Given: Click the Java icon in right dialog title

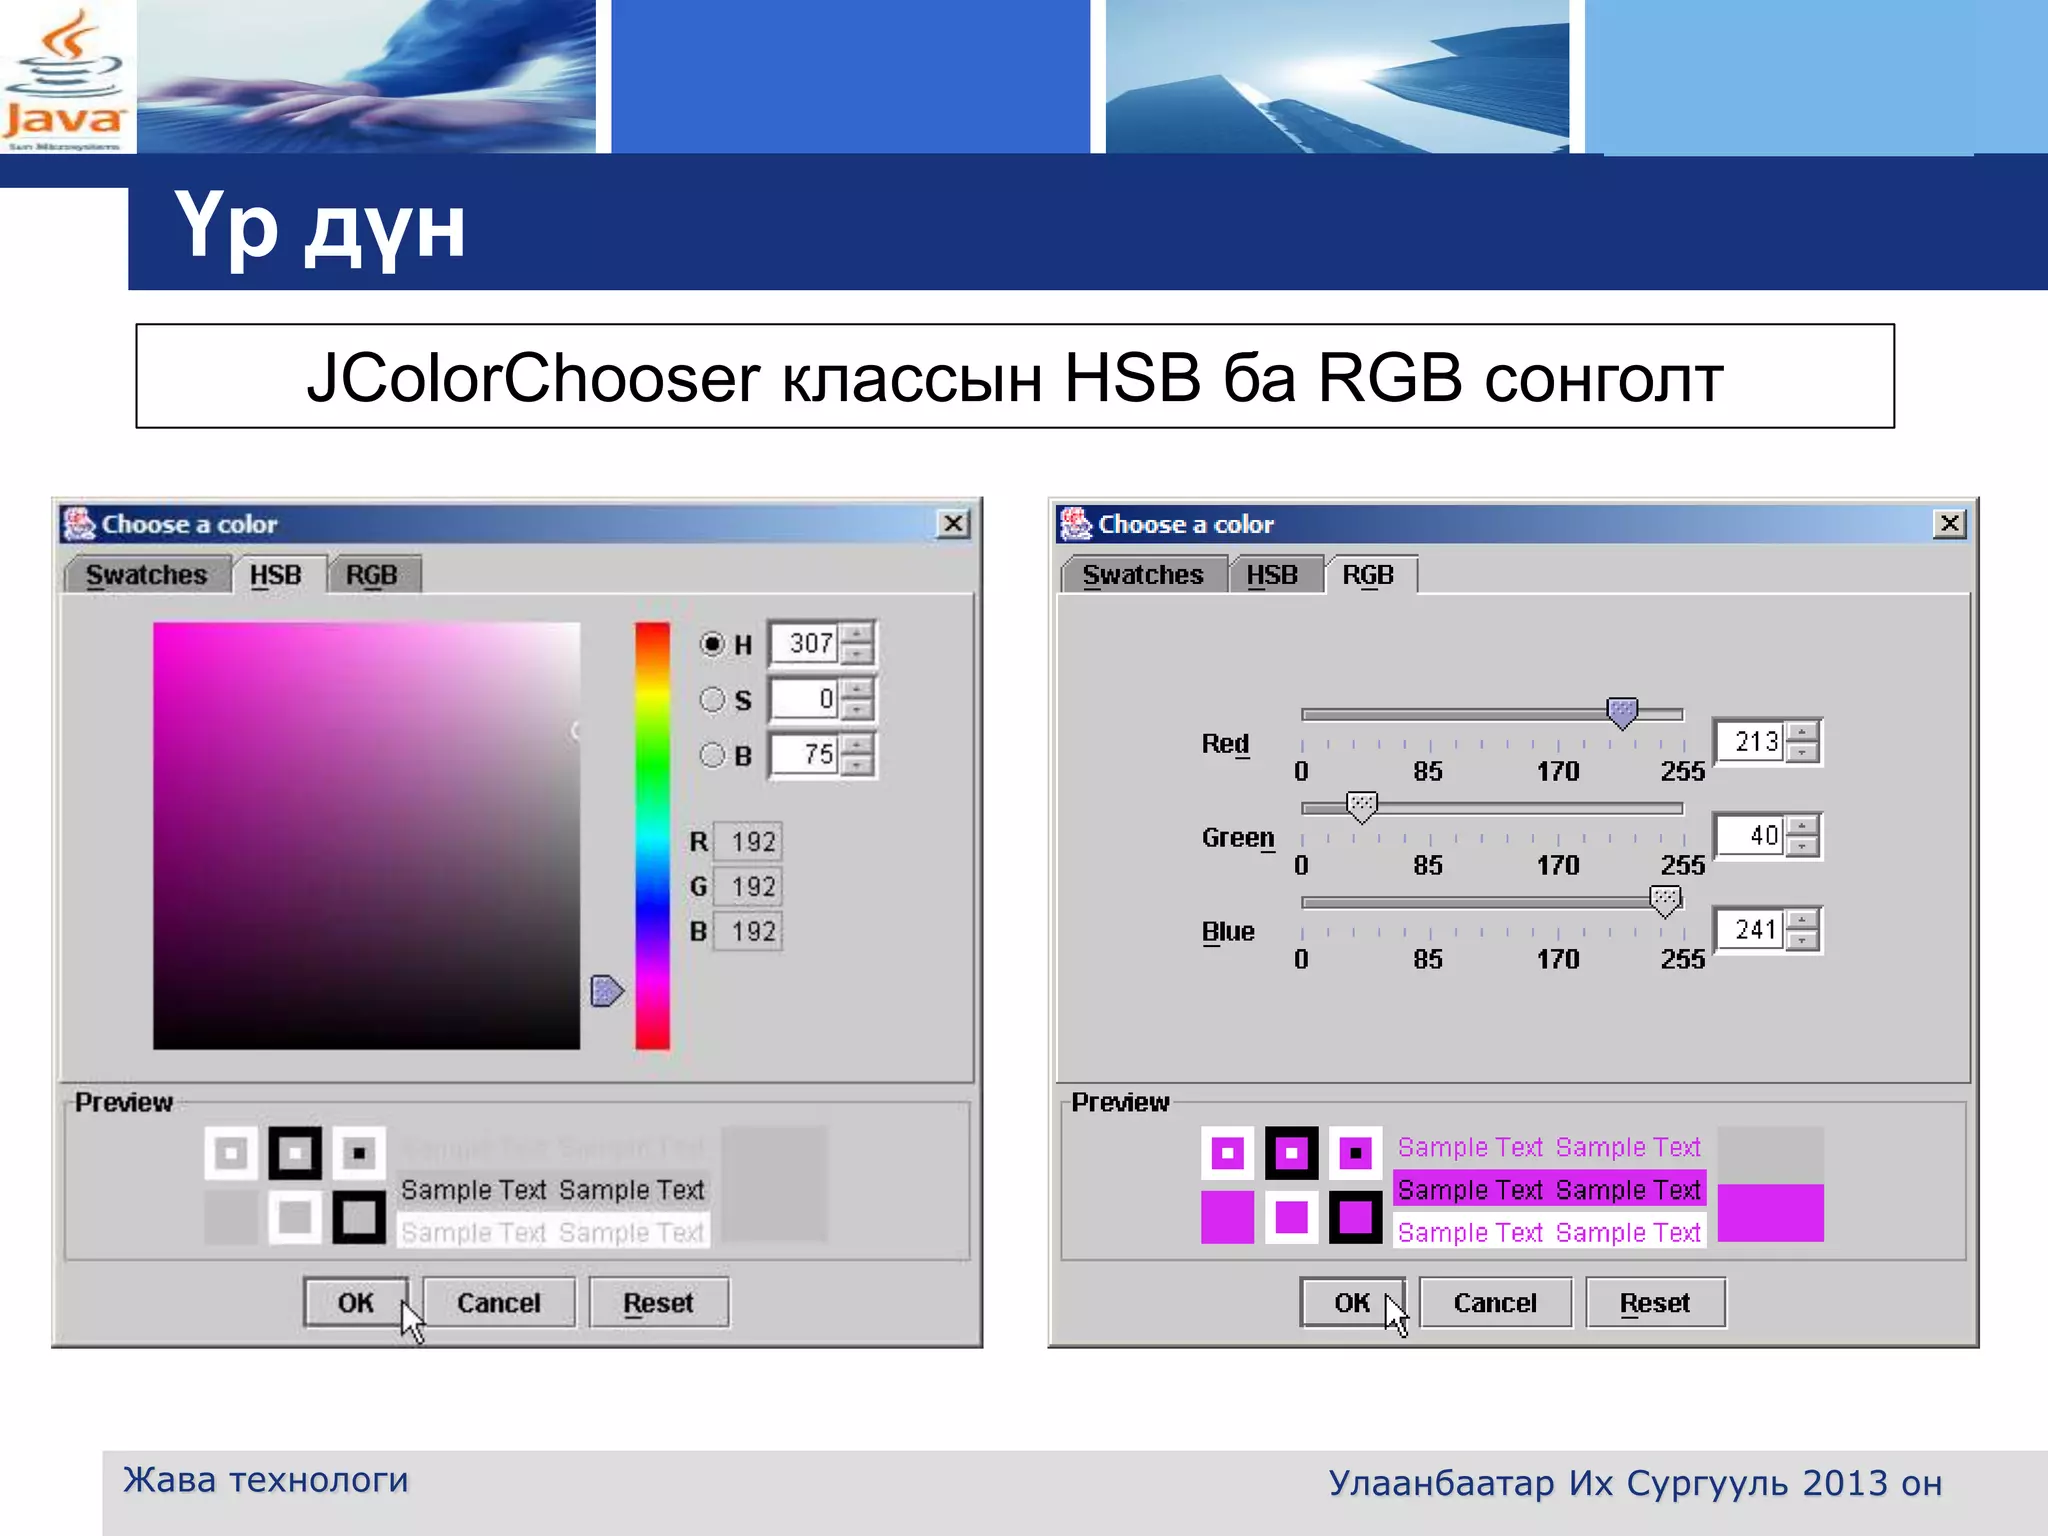Looking at the screenshot, I should pos(1076,523).
